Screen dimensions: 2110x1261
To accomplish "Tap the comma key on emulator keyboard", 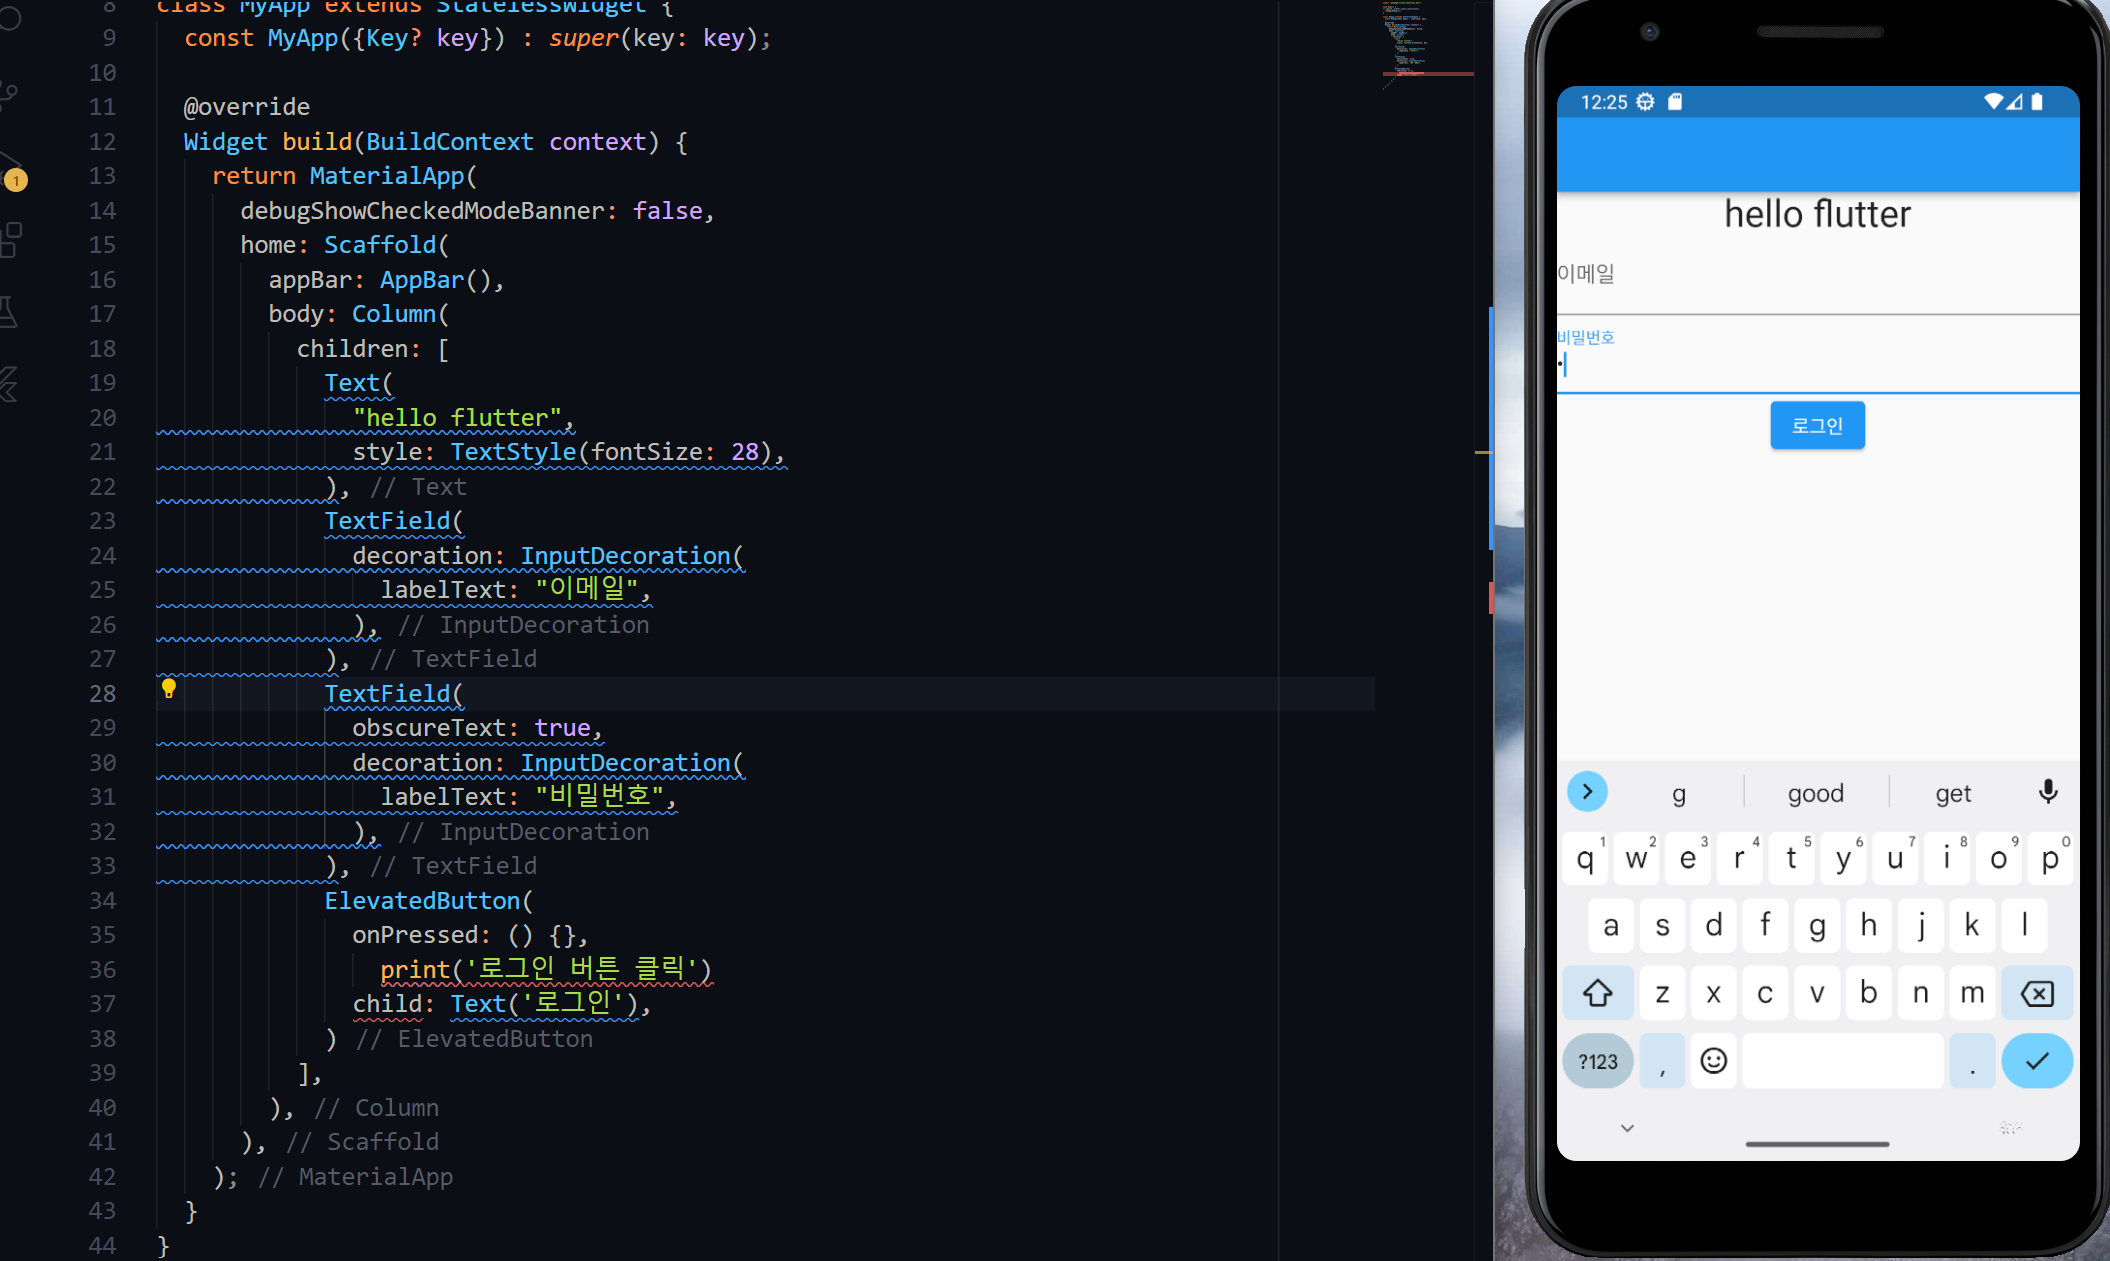I will 1662,1061.
